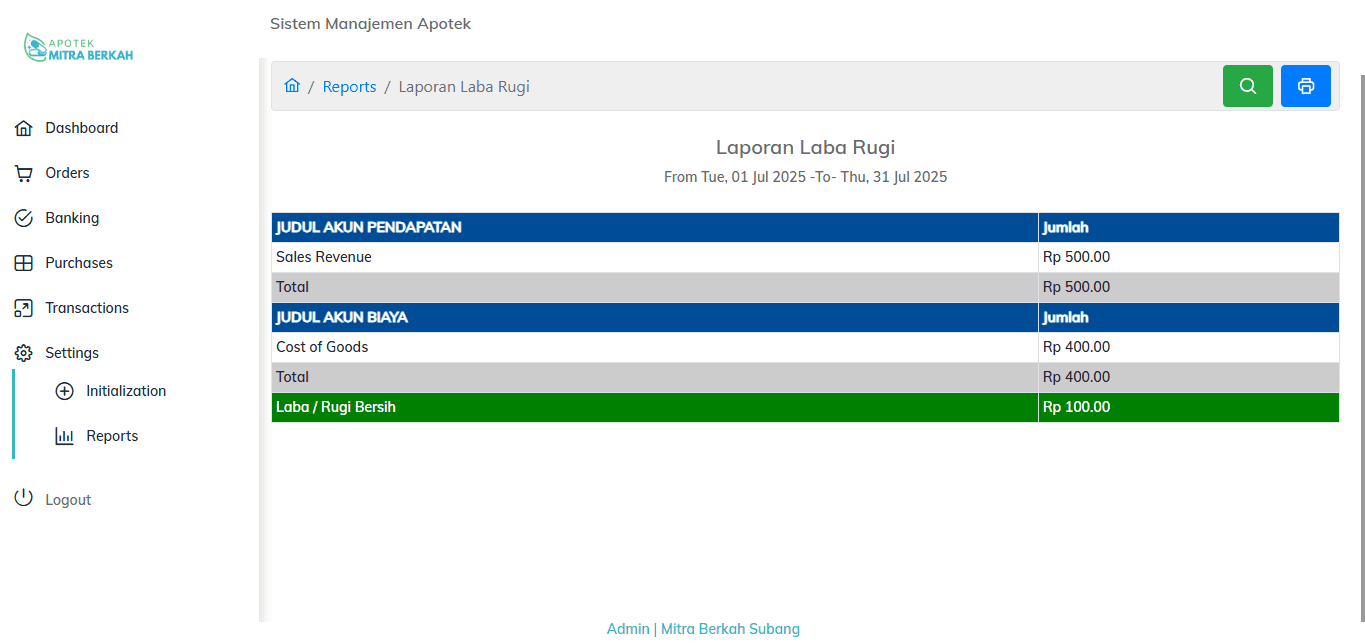Click the Reports bar chart icon
Image resolution: width=1365 pixels, height=644 pixels.
[x=65, y=436]
